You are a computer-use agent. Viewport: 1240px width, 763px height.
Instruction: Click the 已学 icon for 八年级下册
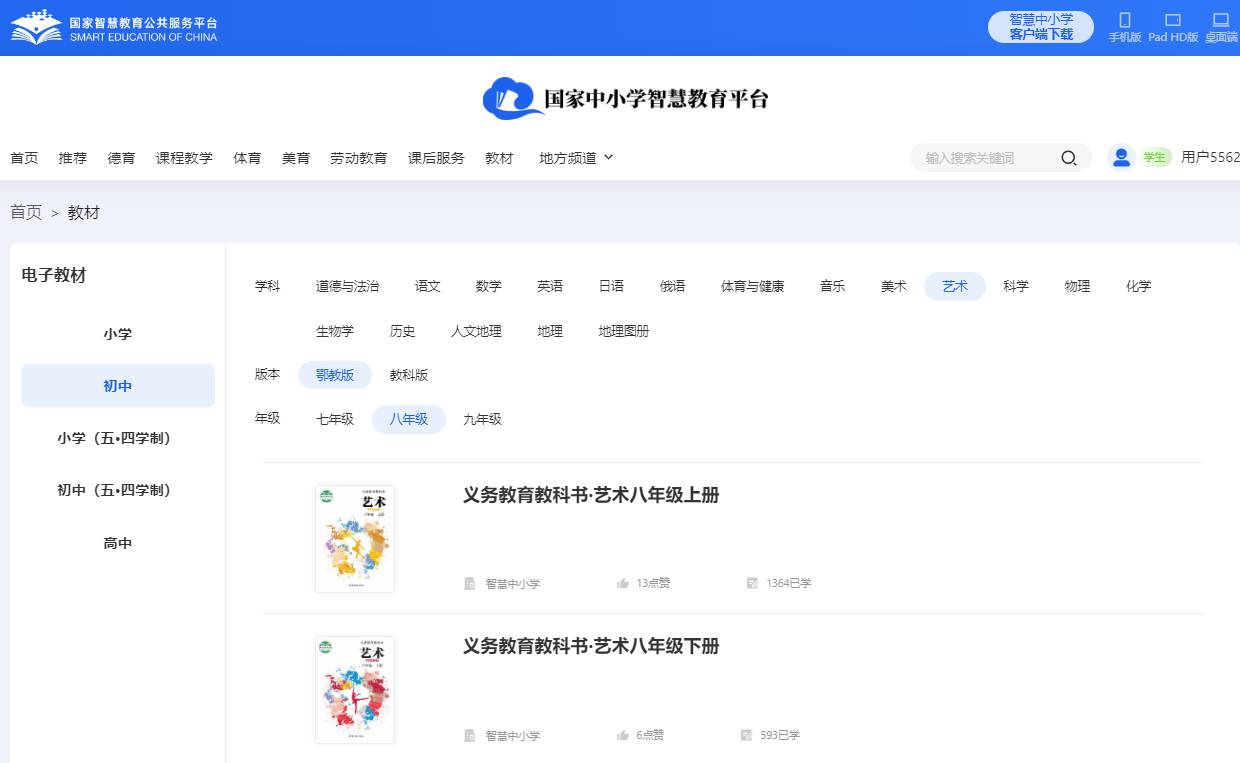pyautogui.click(x=746, y=735)
